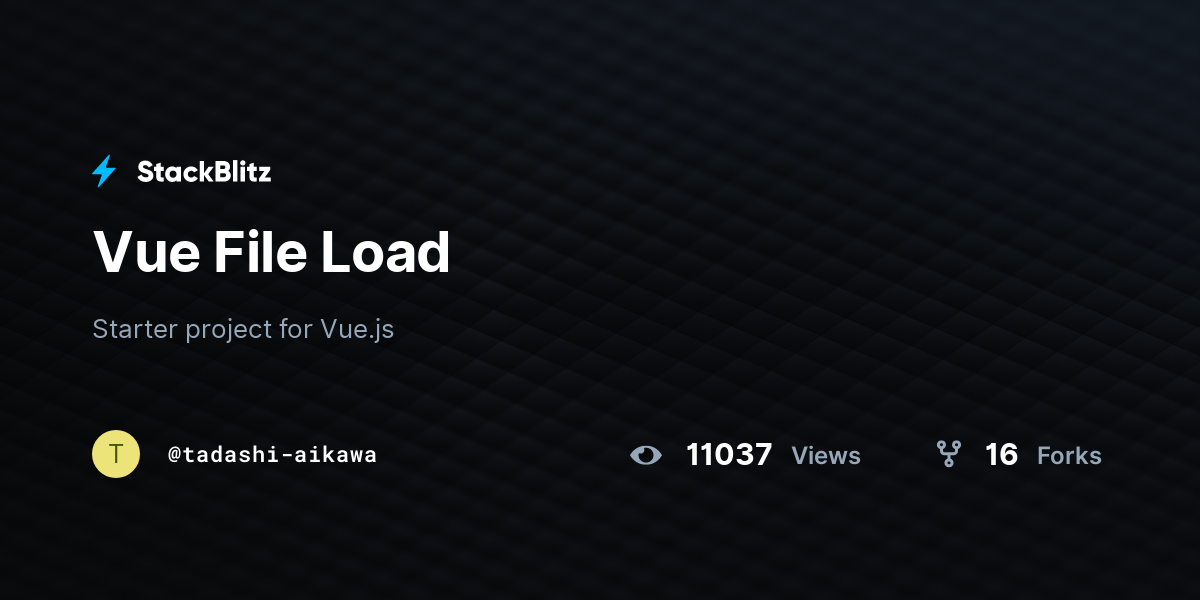The image size is (1200, 600).
Task: Click 'Vue.js' in the description line
Action: [x=358, y=330]
